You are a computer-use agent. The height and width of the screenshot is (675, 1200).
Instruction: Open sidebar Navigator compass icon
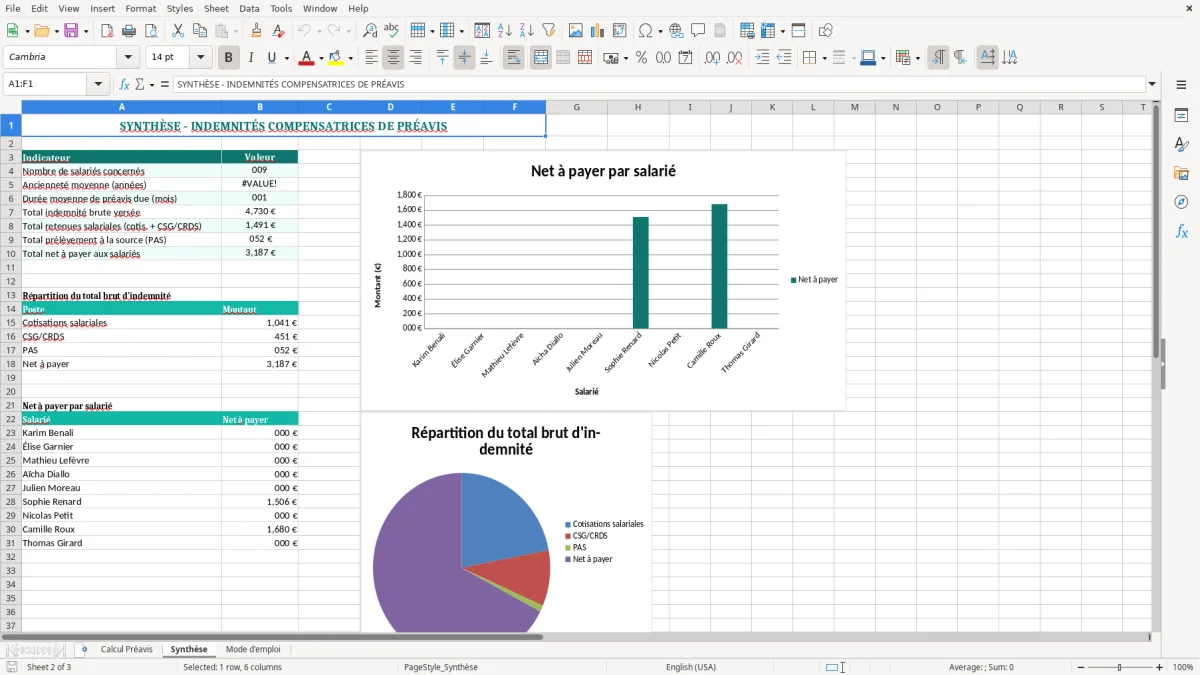click(1181, 202)
